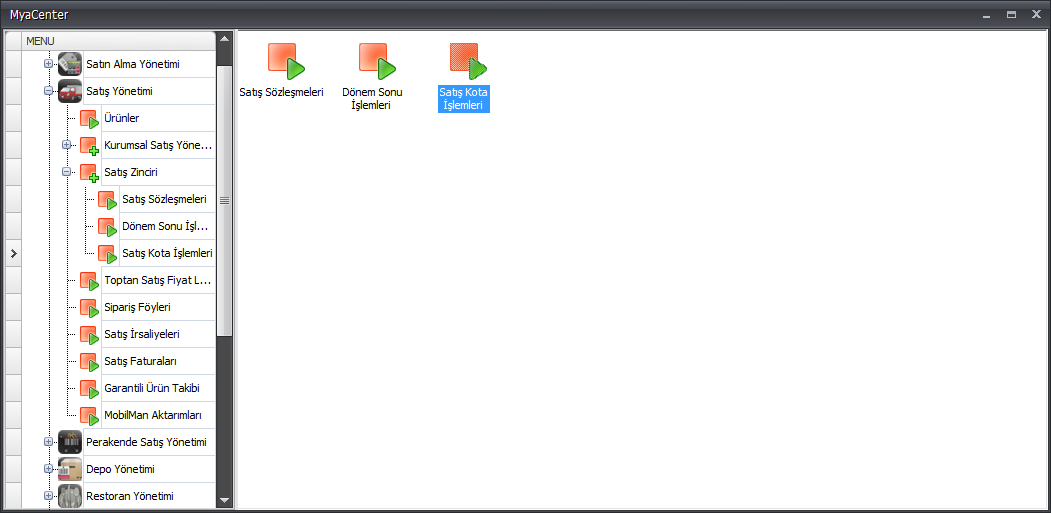Click the Restoran Yönetimi module icon
This screenshot has width=1051, height=513.
click(x=70, y=496)
